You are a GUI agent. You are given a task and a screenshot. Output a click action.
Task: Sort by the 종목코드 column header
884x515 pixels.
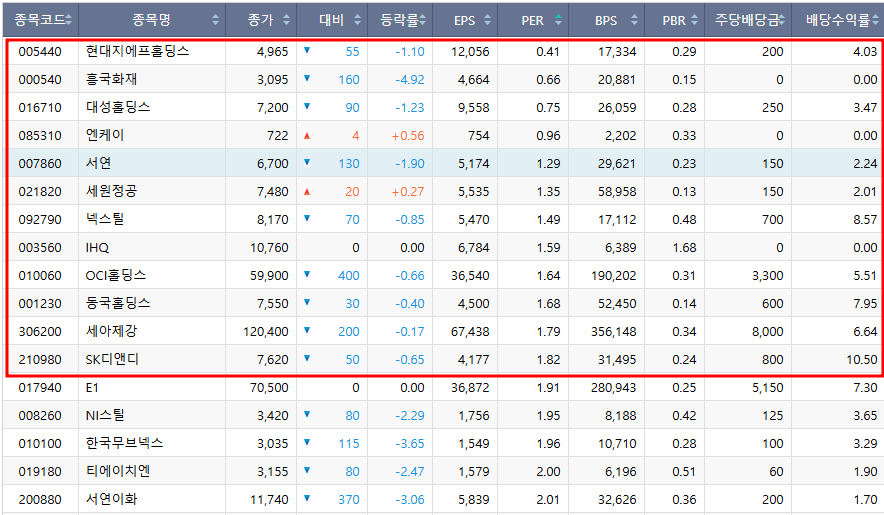41,20
